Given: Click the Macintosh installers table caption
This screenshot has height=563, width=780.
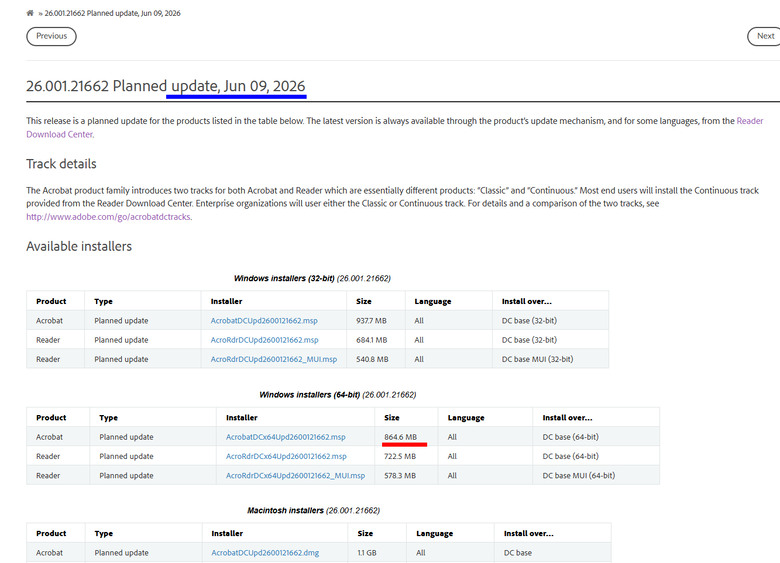Looking at the screenshot, I should 313,511.
